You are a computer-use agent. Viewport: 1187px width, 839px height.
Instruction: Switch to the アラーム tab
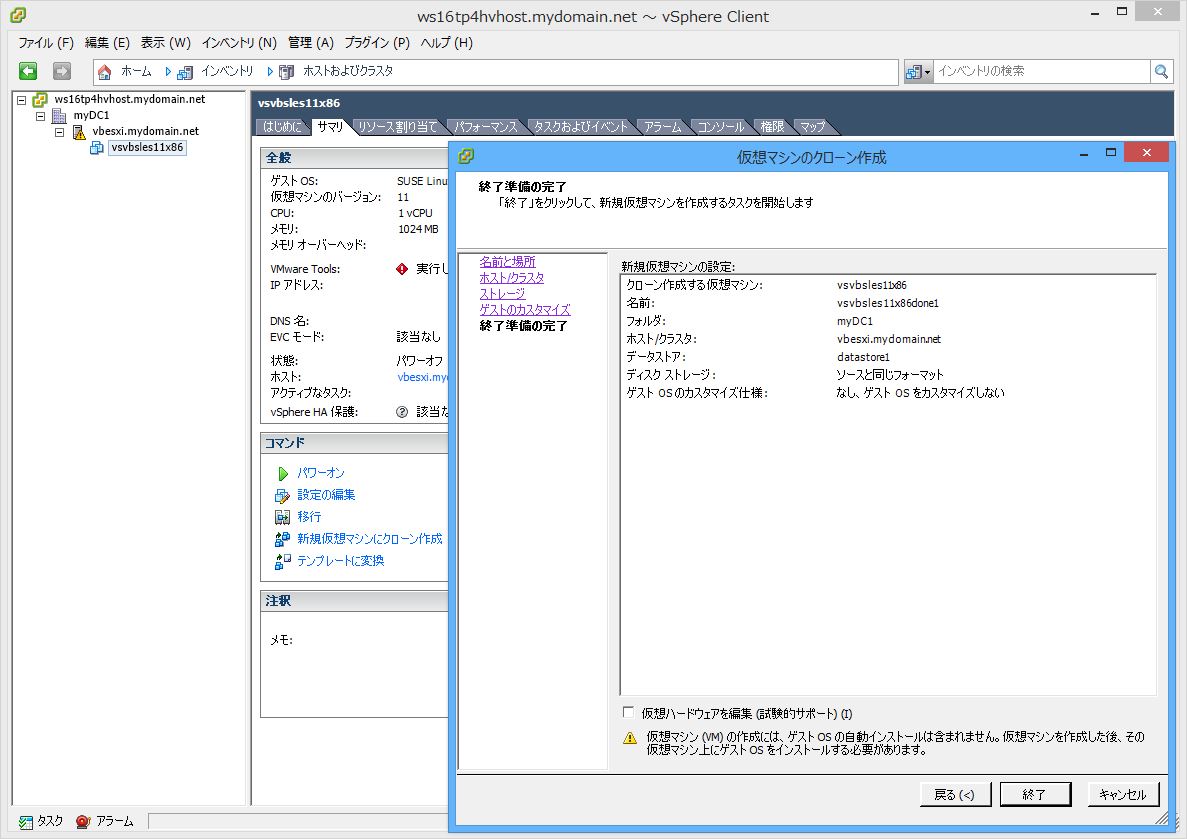tap(662, 126)
